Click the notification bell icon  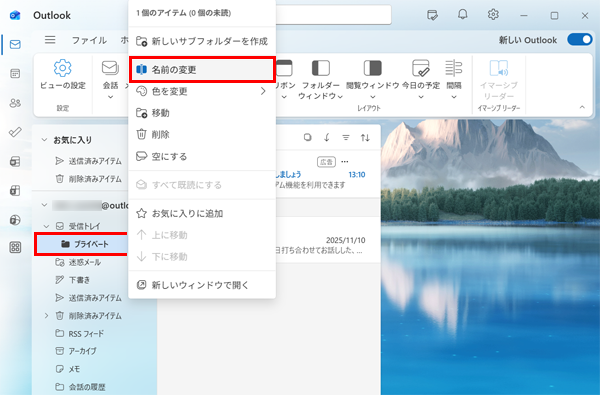tap(463, 15)
